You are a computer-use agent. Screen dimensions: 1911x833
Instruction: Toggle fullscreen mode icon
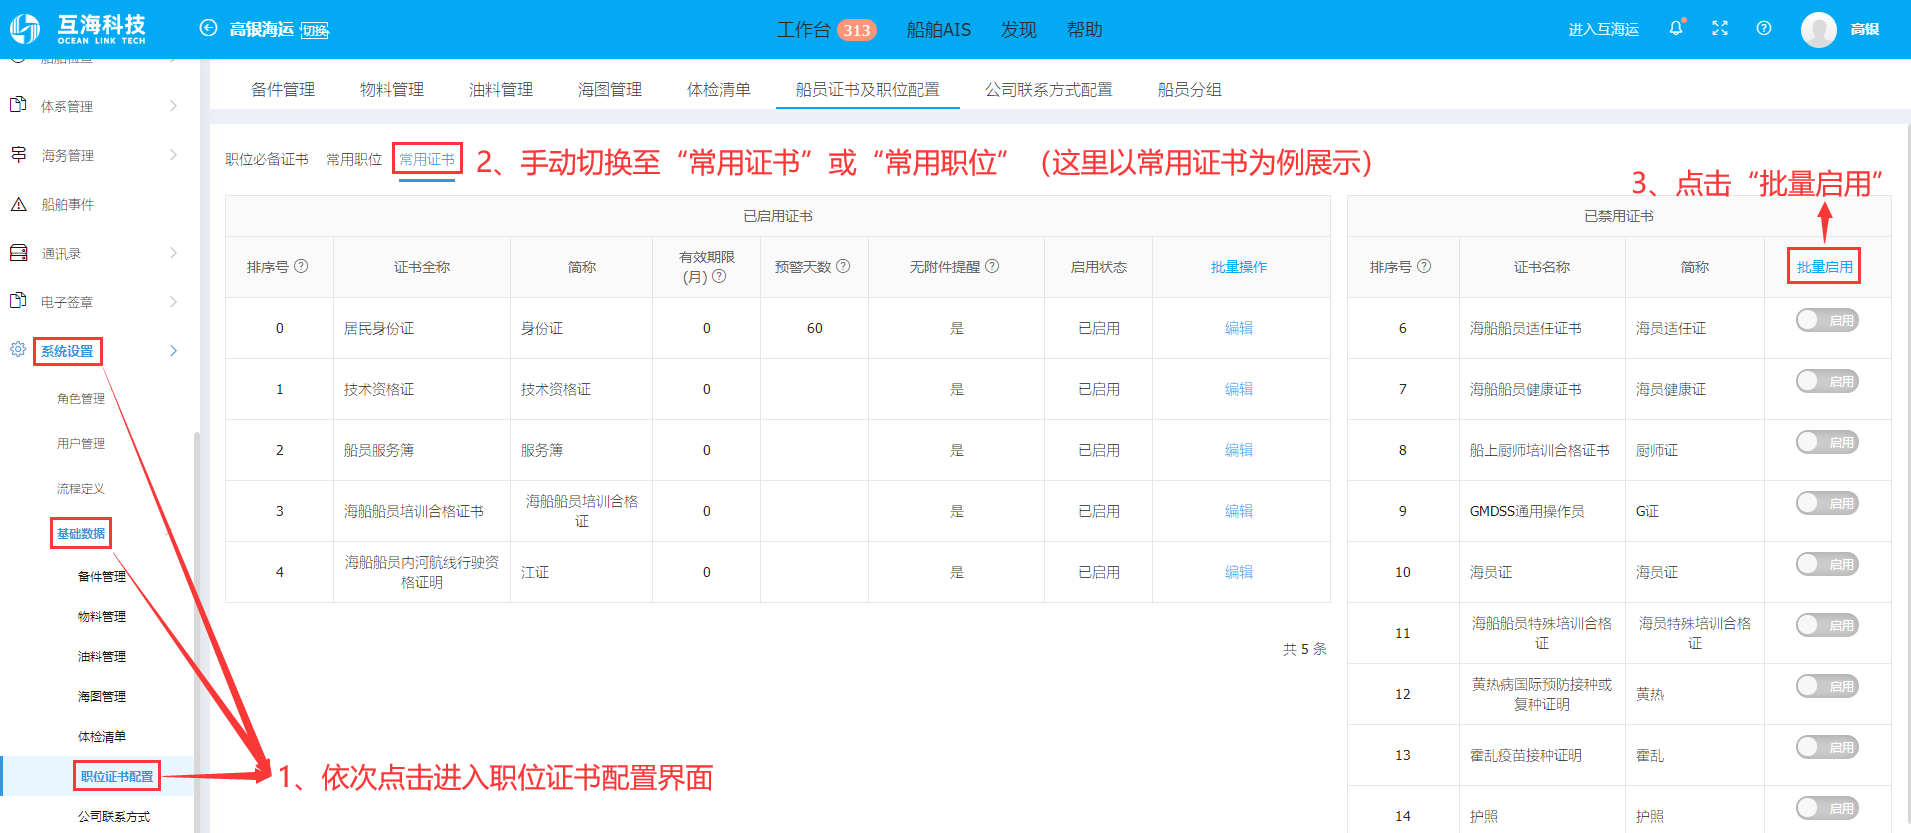click(1720, 28)
